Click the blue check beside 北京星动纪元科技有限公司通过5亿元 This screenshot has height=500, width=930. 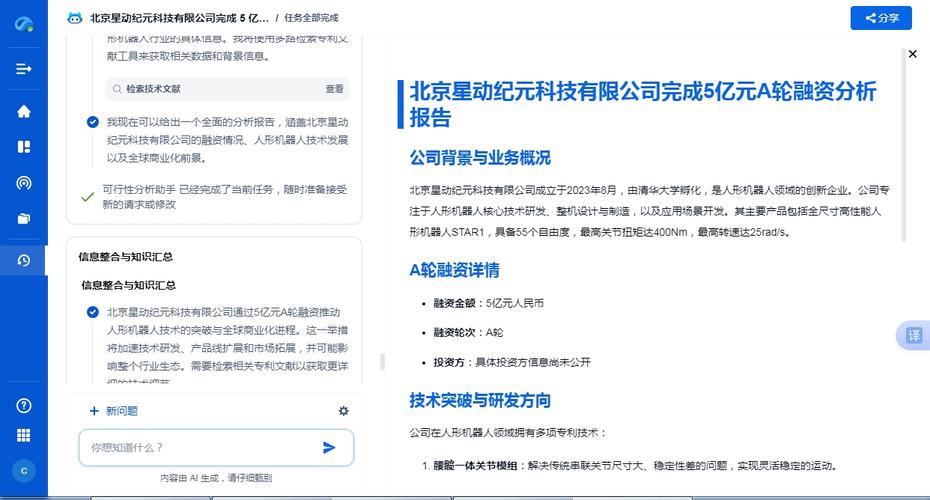(x=93, y=312)
